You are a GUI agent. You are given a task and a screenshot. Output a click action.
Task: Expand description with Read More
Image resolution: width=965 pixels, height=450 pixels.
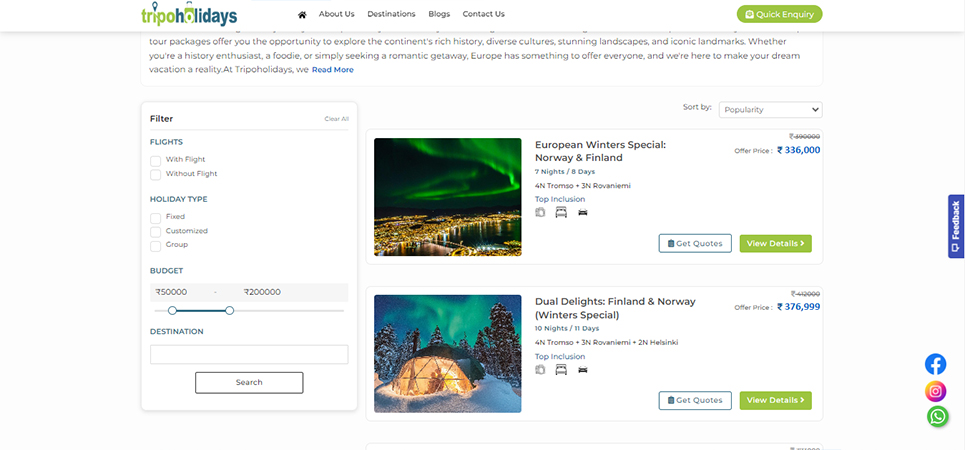pyautogui.click(x=332, y=70)
